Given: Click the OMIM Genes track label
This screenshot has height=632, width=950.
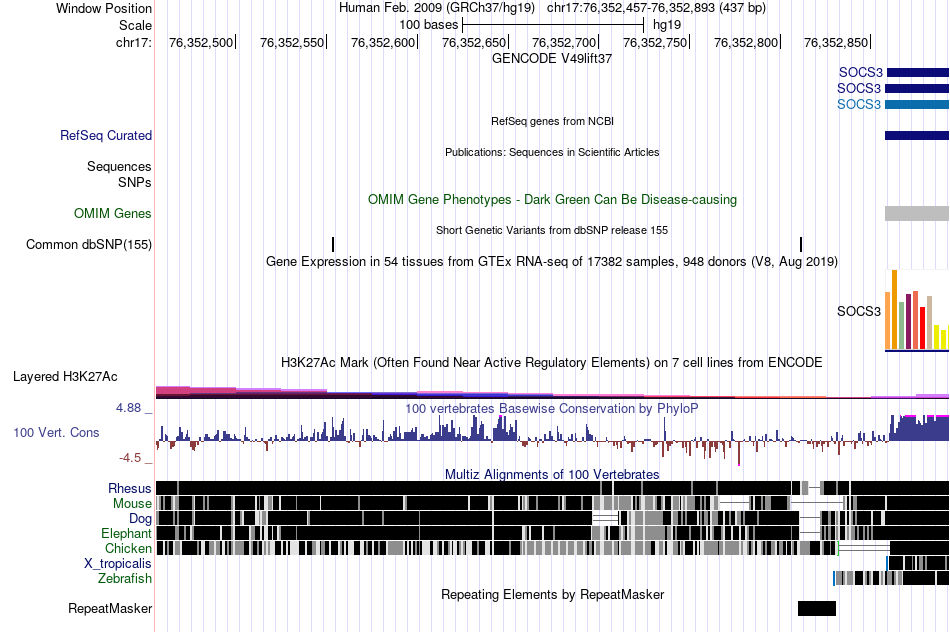Looking at the screenshot, I should [x=113, y=213].
